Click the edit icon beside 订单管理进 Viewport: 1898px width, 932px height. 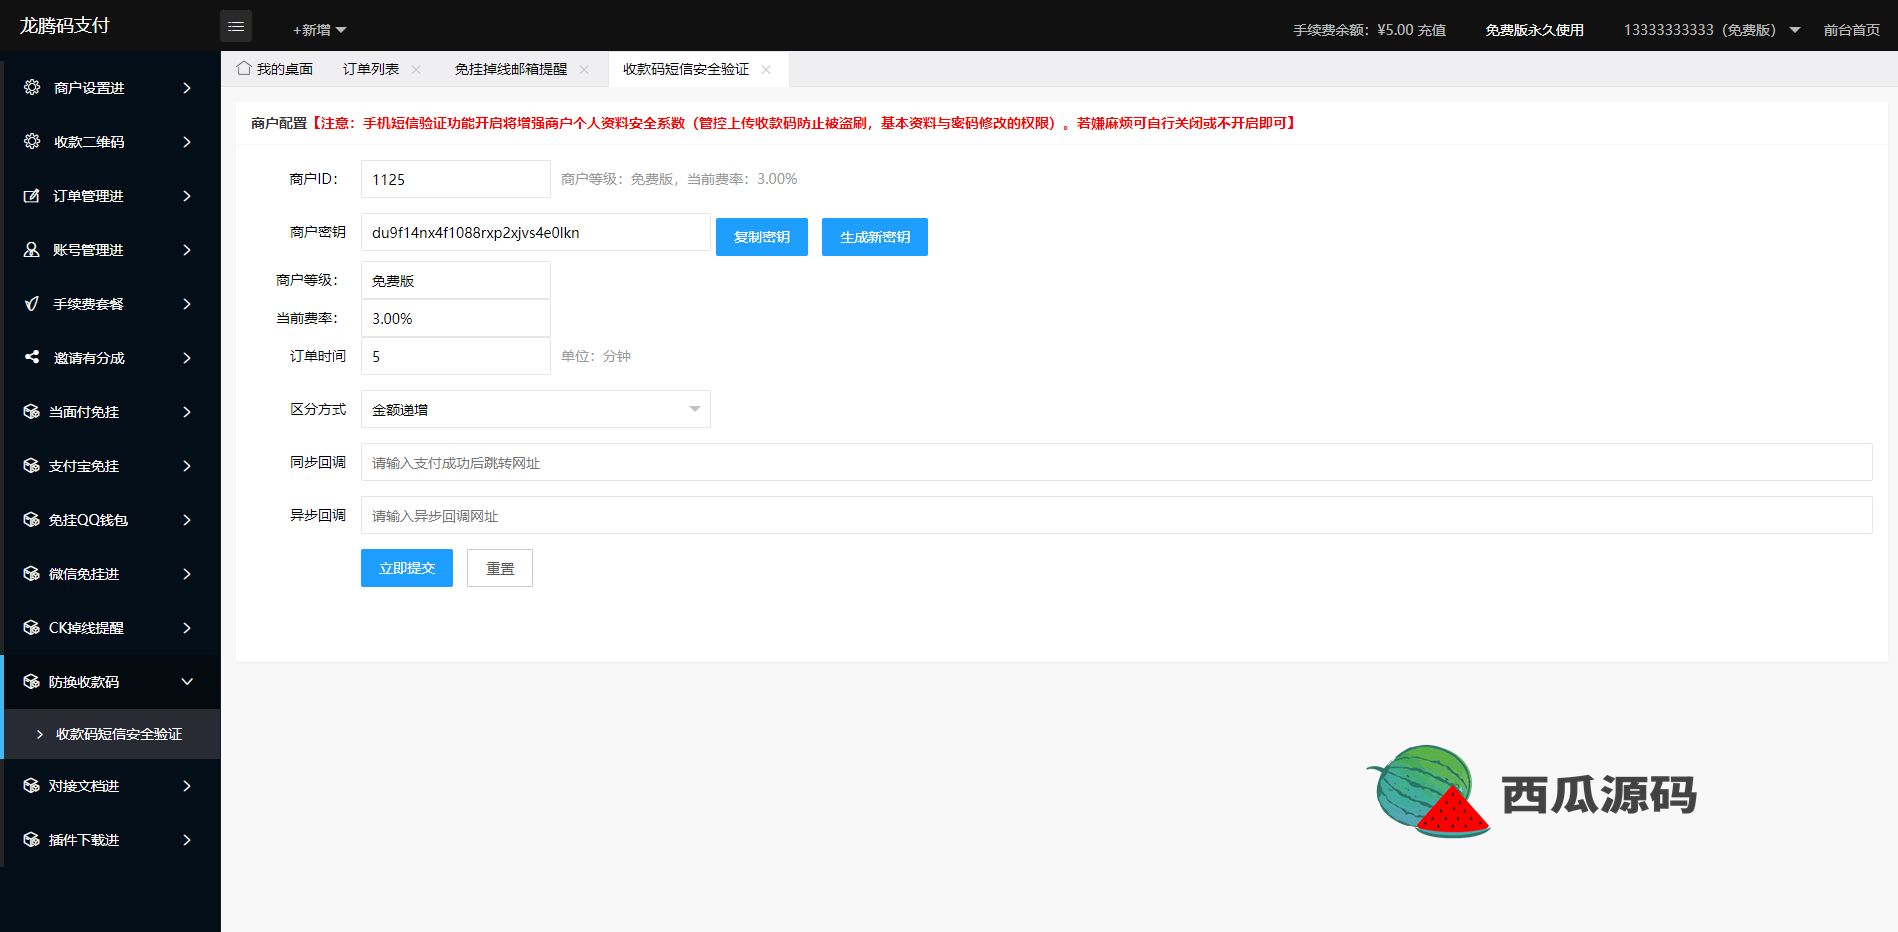tap(32, 196)
